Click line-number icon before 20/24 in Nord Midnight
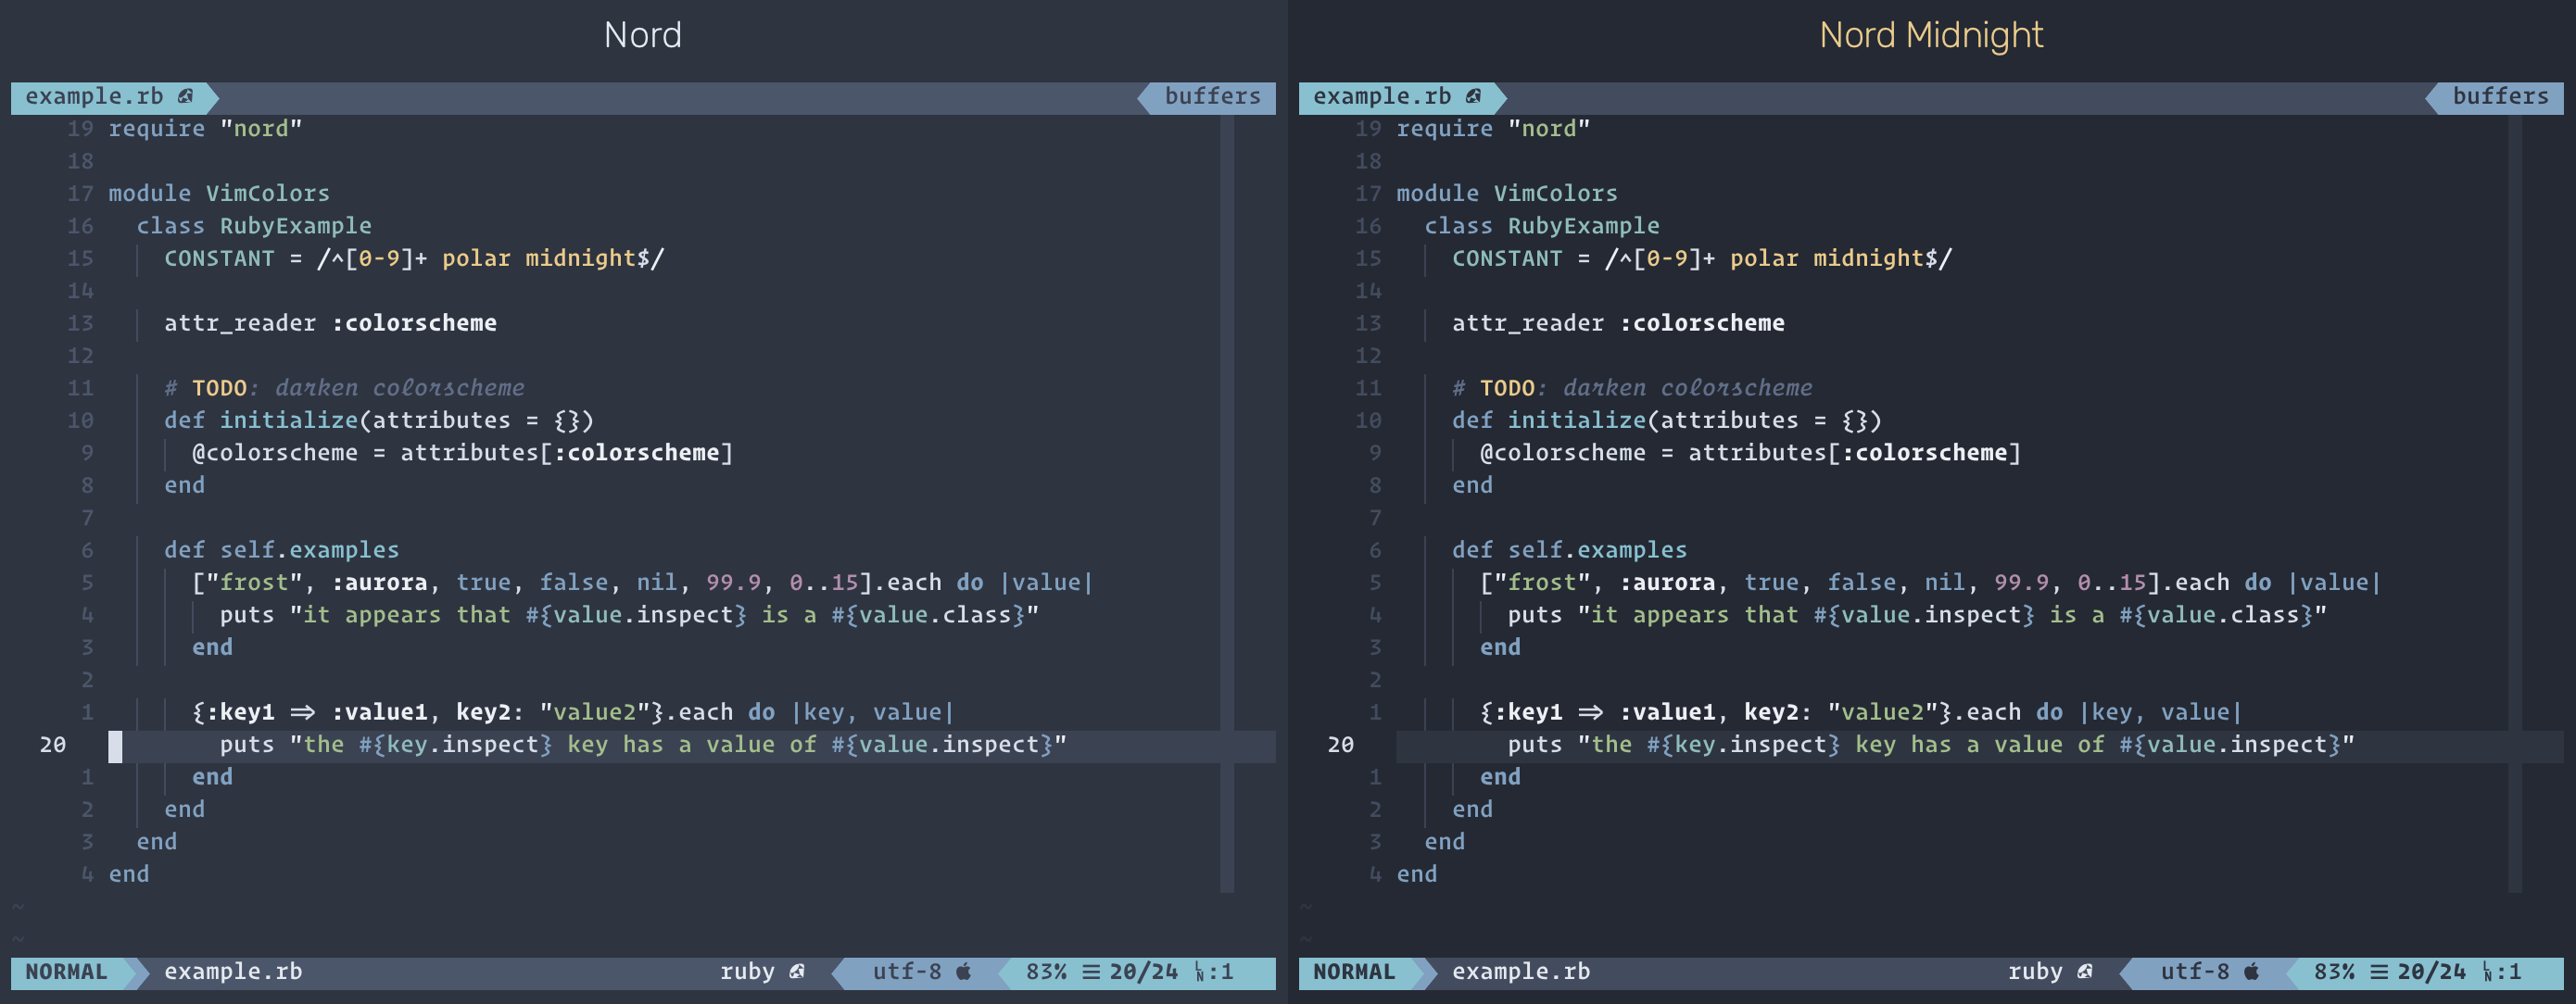Screen dimensions: 2576x1004 [2379, 972]
